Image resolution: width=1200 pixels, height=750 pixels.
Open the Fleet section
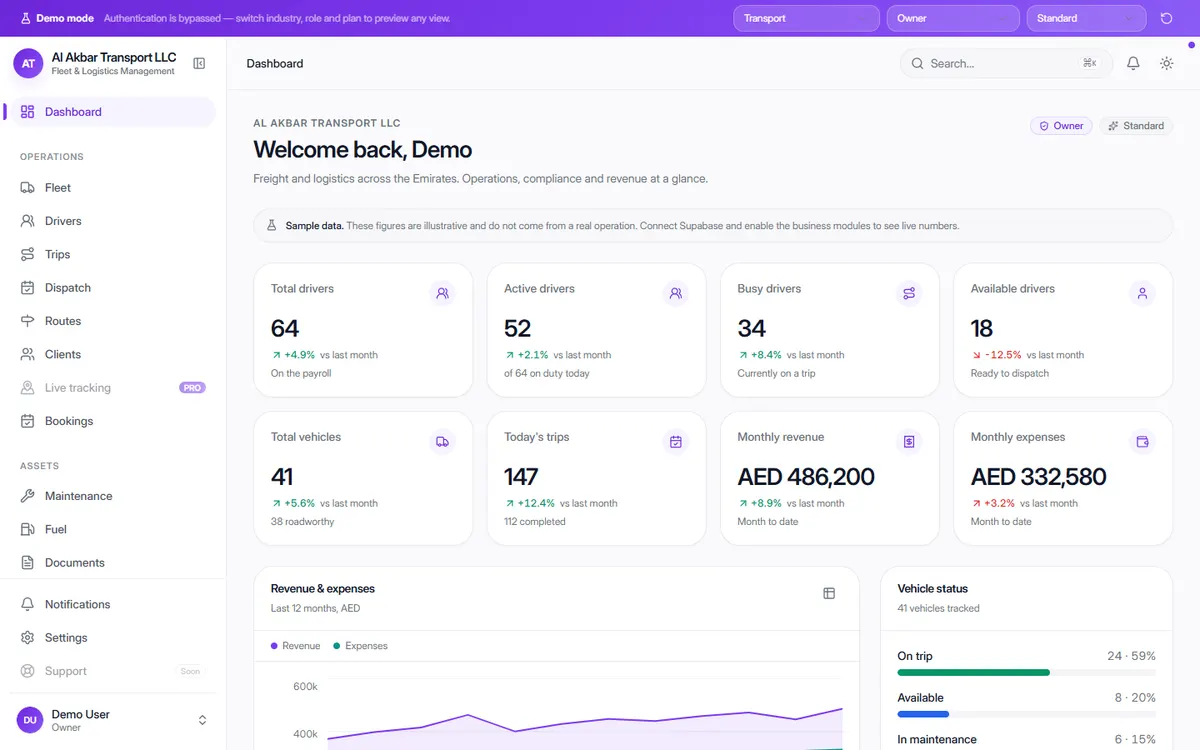(112, 188)
